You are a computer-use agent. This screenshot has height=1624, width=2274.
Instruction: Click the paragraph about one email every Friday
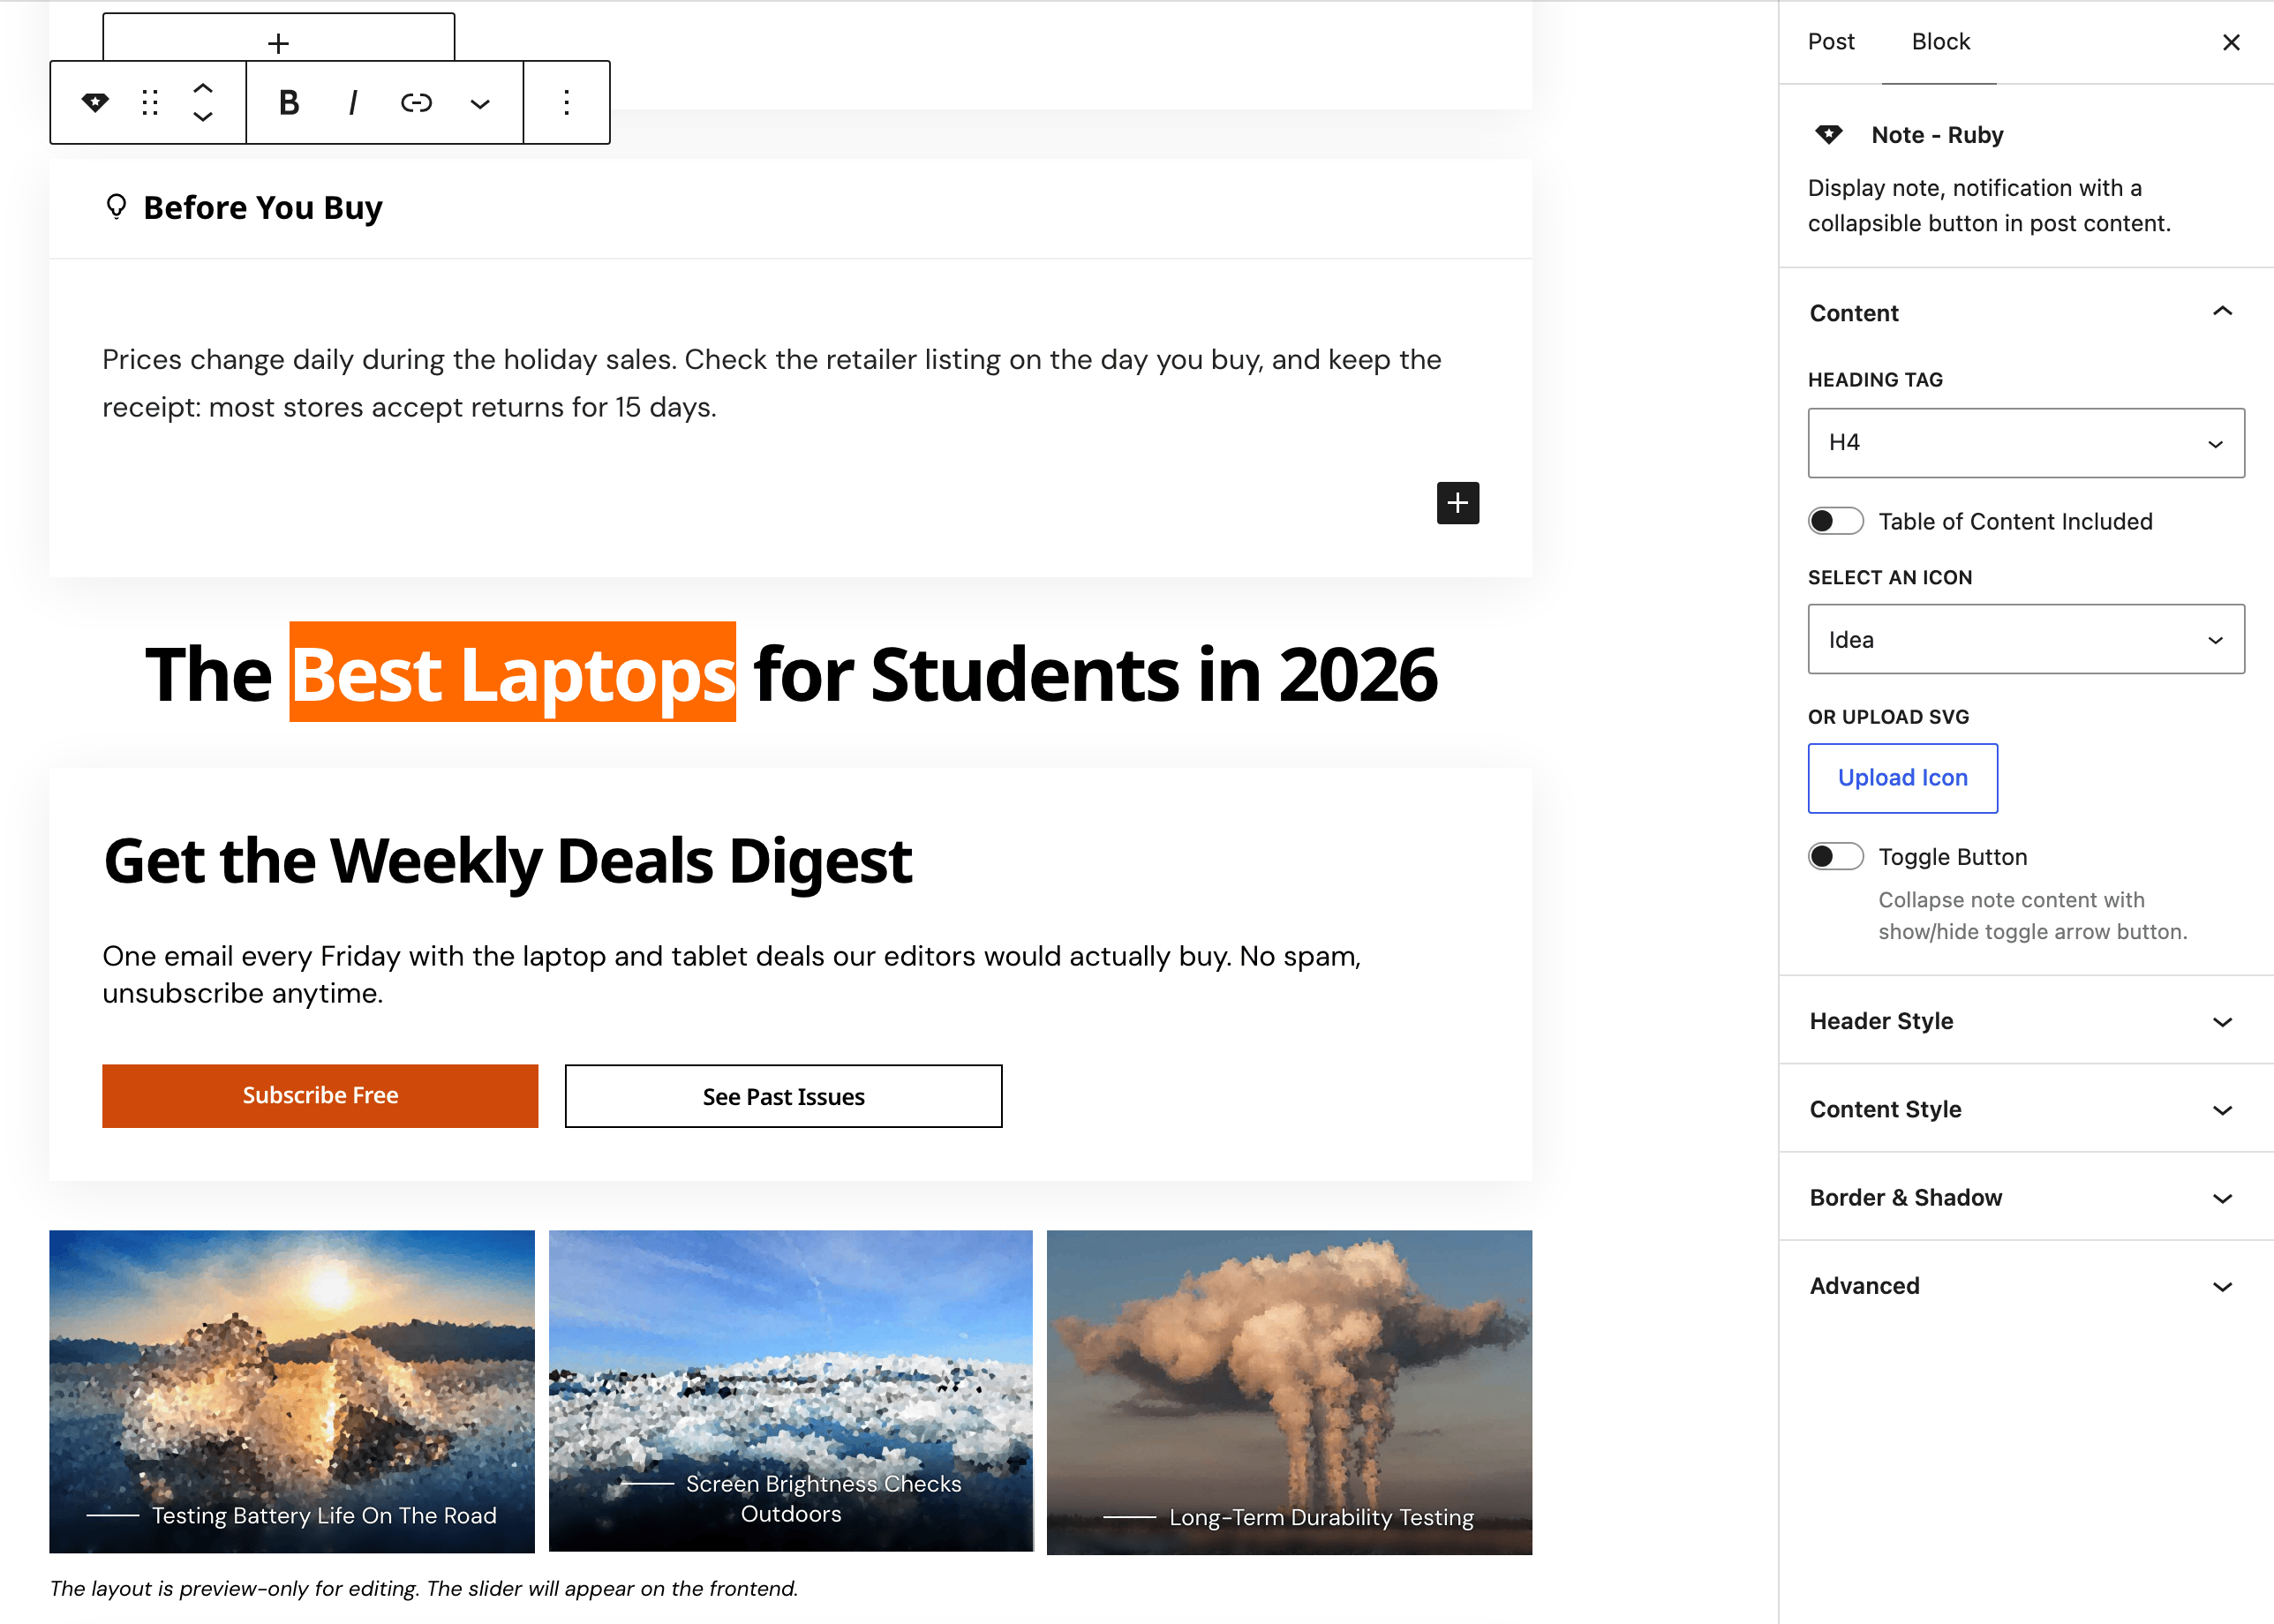click(x=732, y=974)
